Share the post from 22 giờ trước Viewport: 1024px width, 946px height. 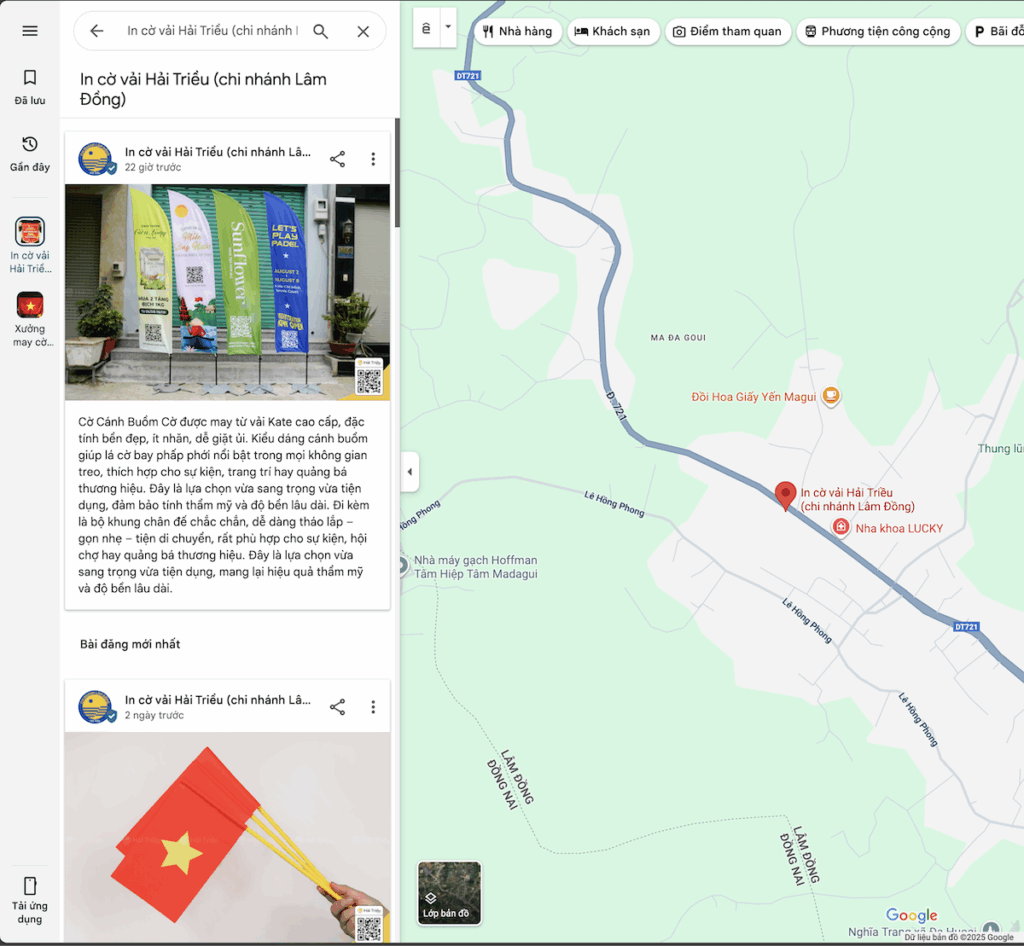[338, 159]
